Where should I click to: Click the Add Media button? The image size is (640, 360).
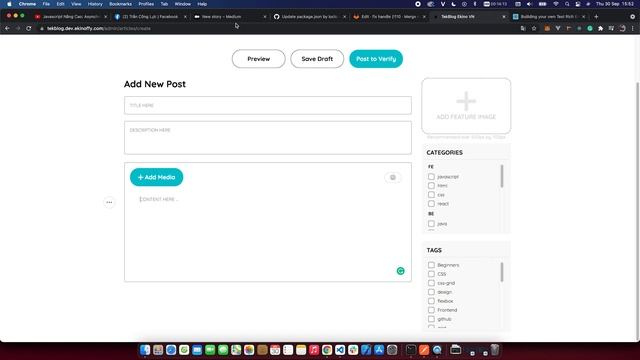click(157, 177)
